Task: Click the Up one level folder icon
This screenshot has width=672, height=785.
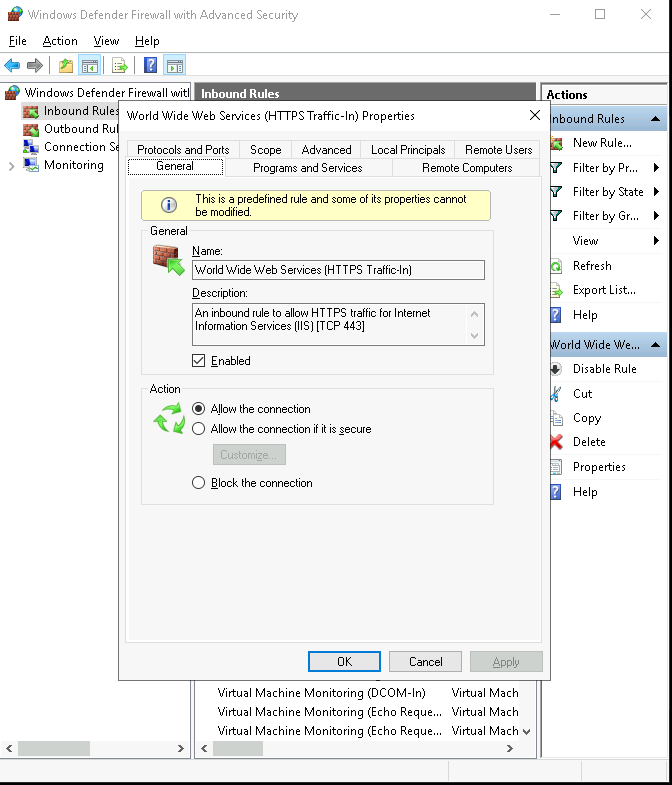Action: (x=66, y=65)
